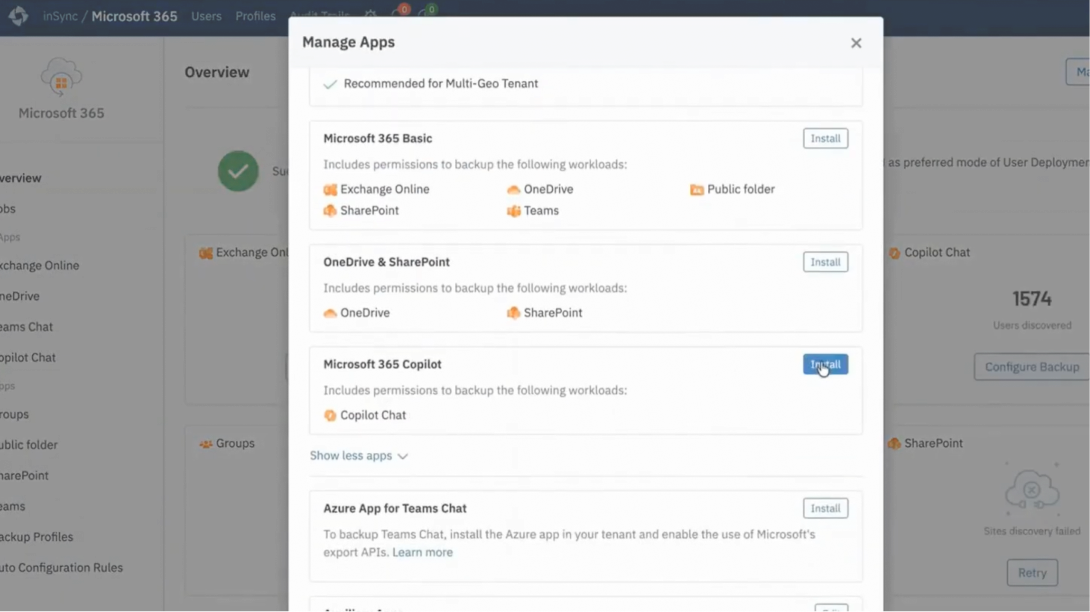The image size is (1090, 612).
Task: Click the OneDrive icon under Microsoft 365 Basic
Action: coord(514,189)
